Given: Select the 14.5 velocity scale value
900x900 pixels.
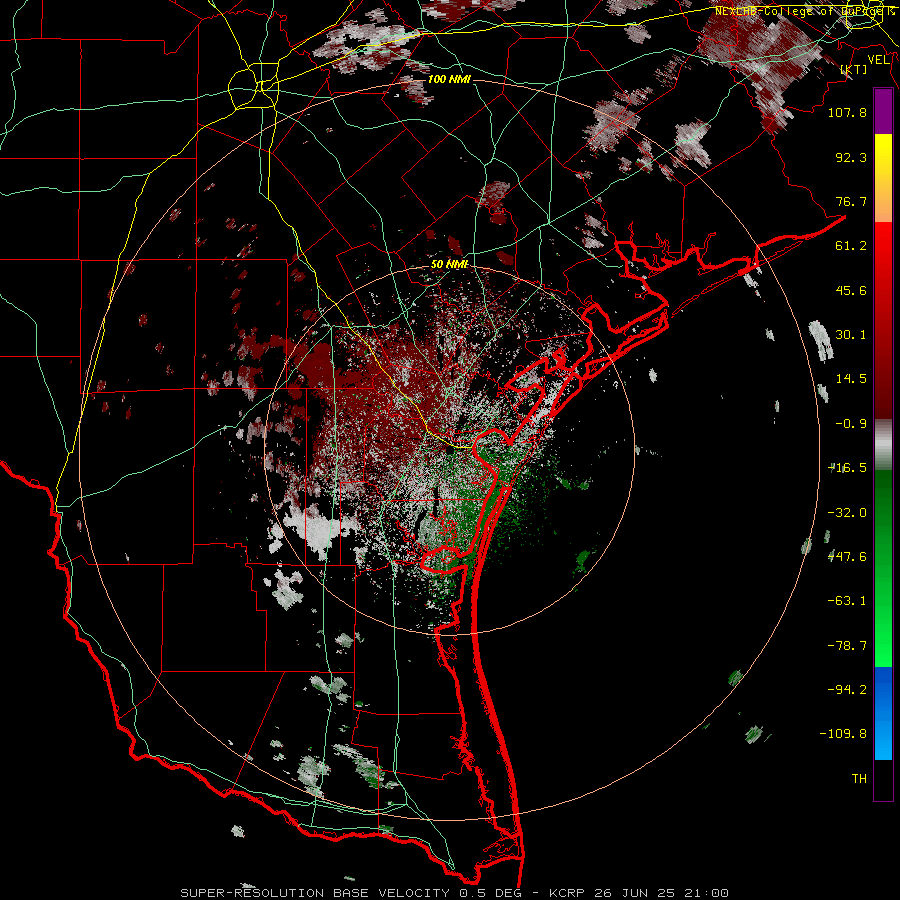Looking at the screenshot, I should click(851, 379).
